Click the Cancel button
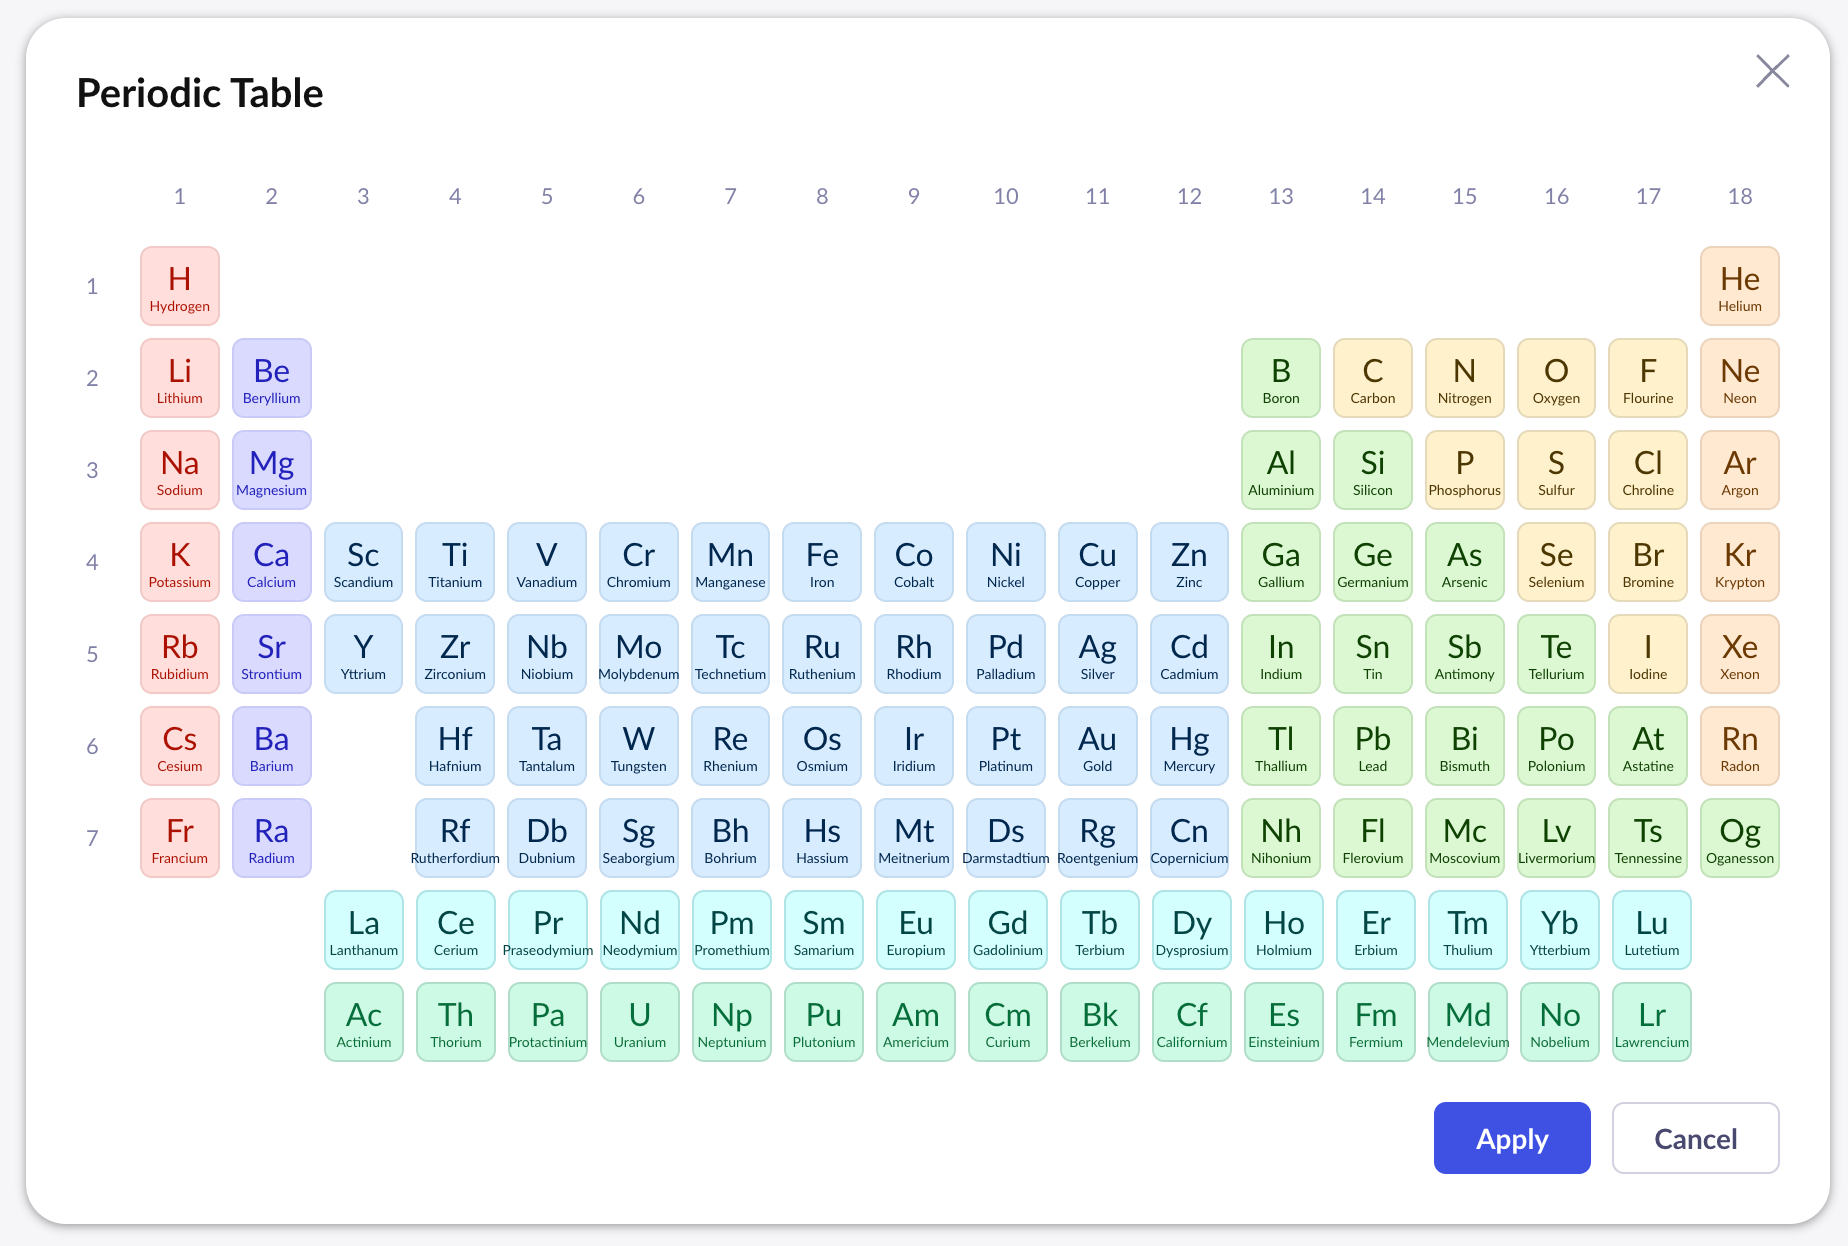Screen dimensions: 1848x1246 pyautogui.click(x=1695, y=1138)
